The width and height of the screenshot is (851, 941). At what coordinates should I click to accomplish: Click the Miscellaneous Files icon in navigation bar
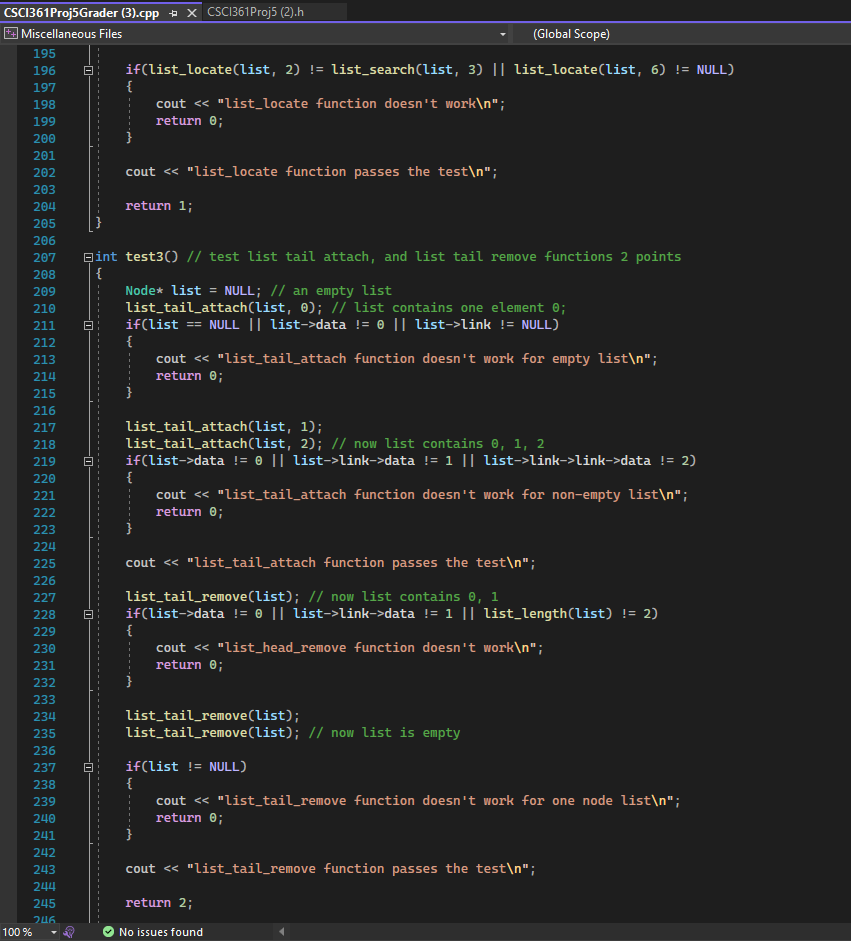[10, 33]
